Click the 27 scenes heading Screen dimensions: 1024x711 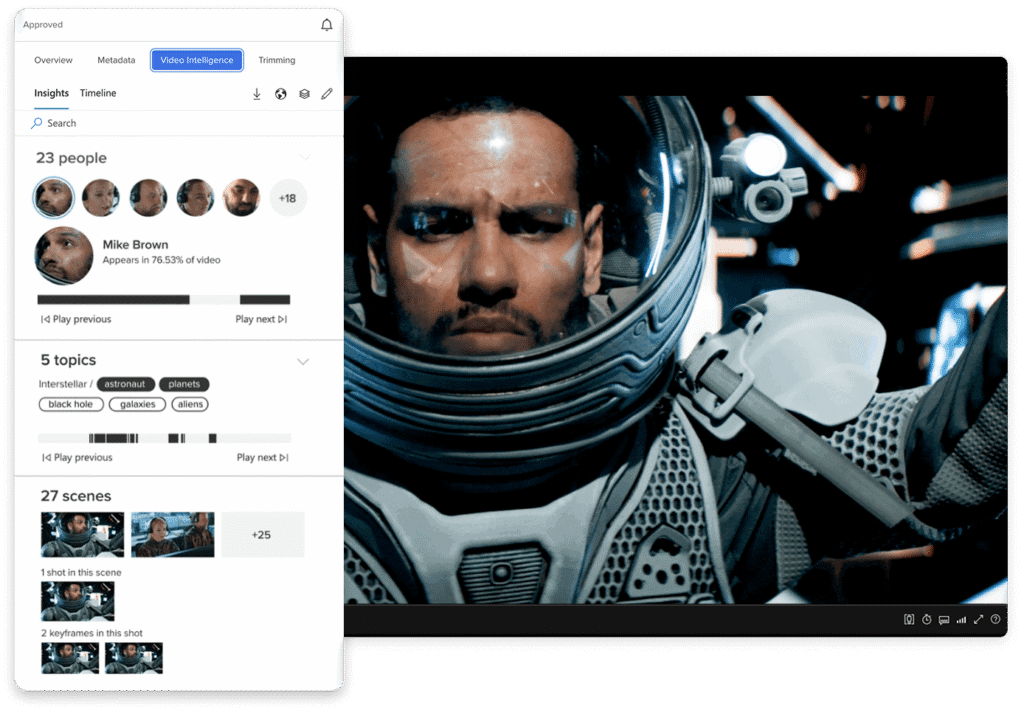tap(76, 496)
